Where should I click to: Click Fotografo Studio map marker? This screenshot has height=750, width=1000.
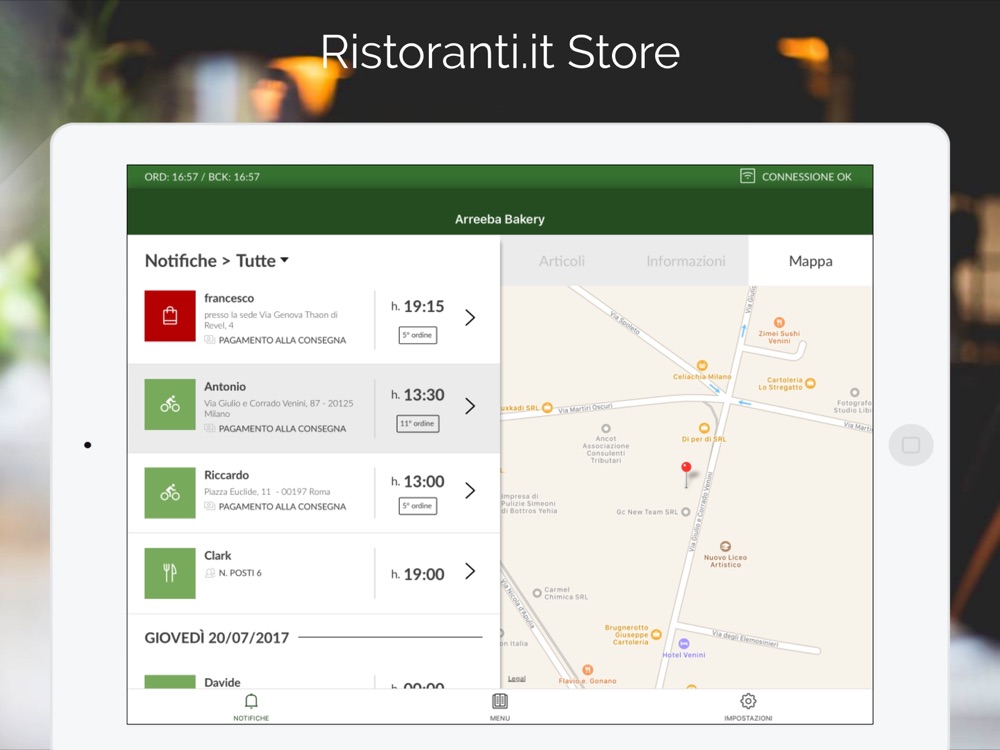(x=855, y=392)
